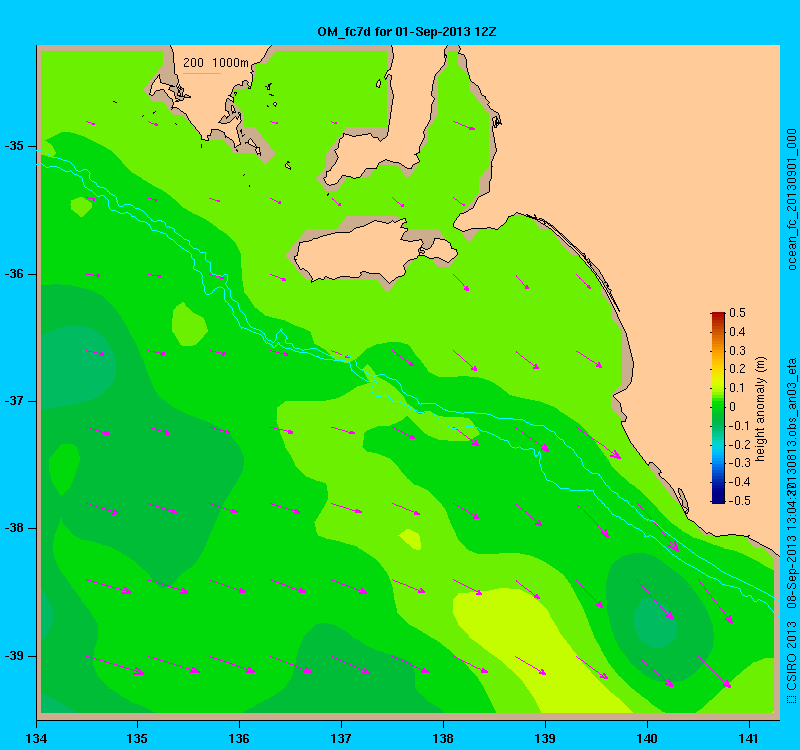The height and width of the screenshot is (750, 800).
Task: Click the 0.1 colorbar tick label
Action: click(x=737, y=388)
